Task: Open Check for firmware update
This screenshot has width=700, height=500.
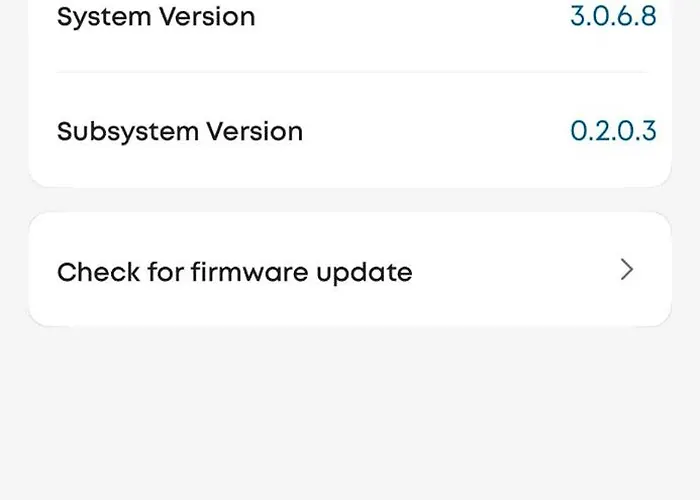Action: coord(235,271)
